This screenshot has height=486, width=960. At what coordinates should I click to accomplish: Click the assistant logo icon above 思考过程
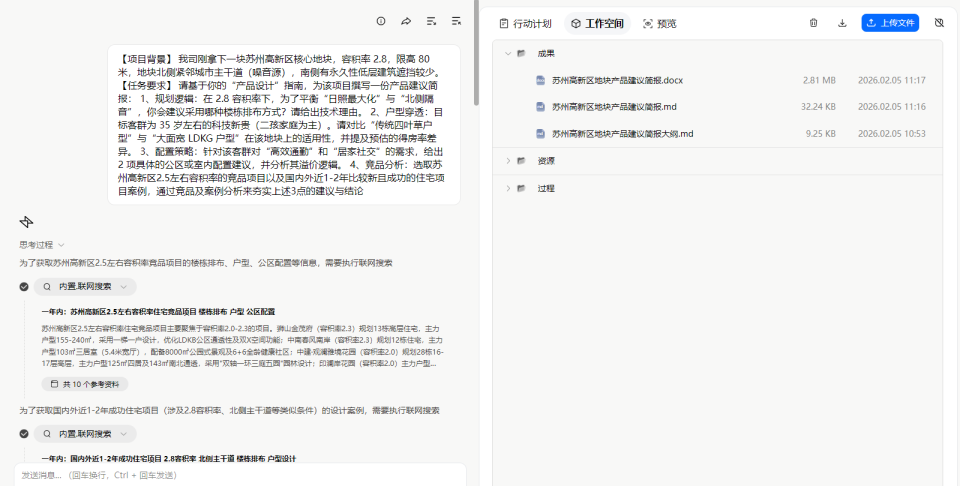pos(26,222)
